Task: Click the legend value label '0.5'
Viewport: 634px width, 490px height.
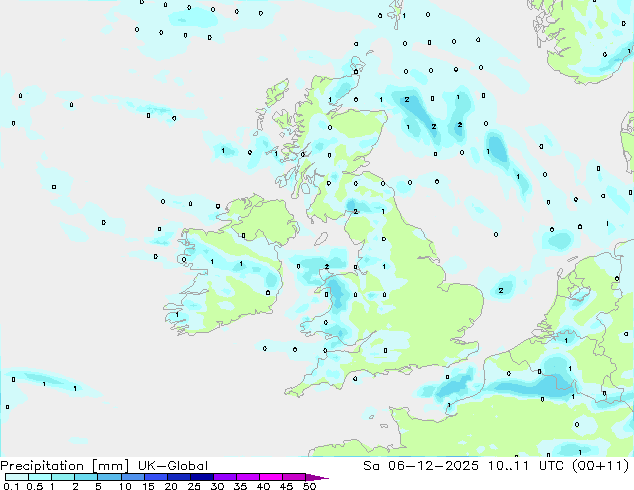Action: point(34,486)
